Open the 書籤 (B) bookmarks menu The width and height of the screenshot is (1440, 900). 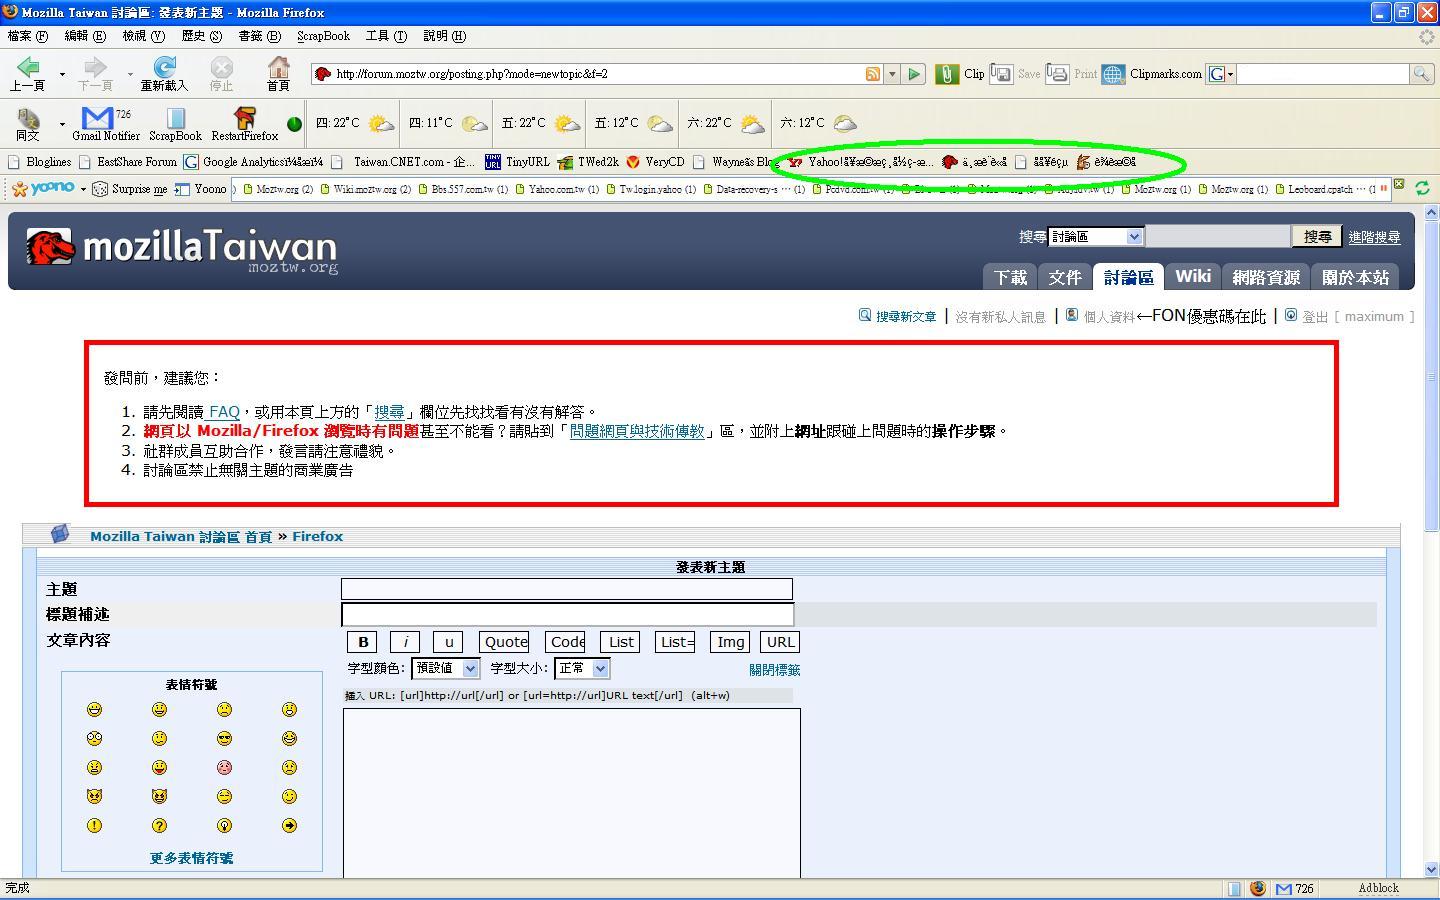pyautogui.click(x=259, y=36)
